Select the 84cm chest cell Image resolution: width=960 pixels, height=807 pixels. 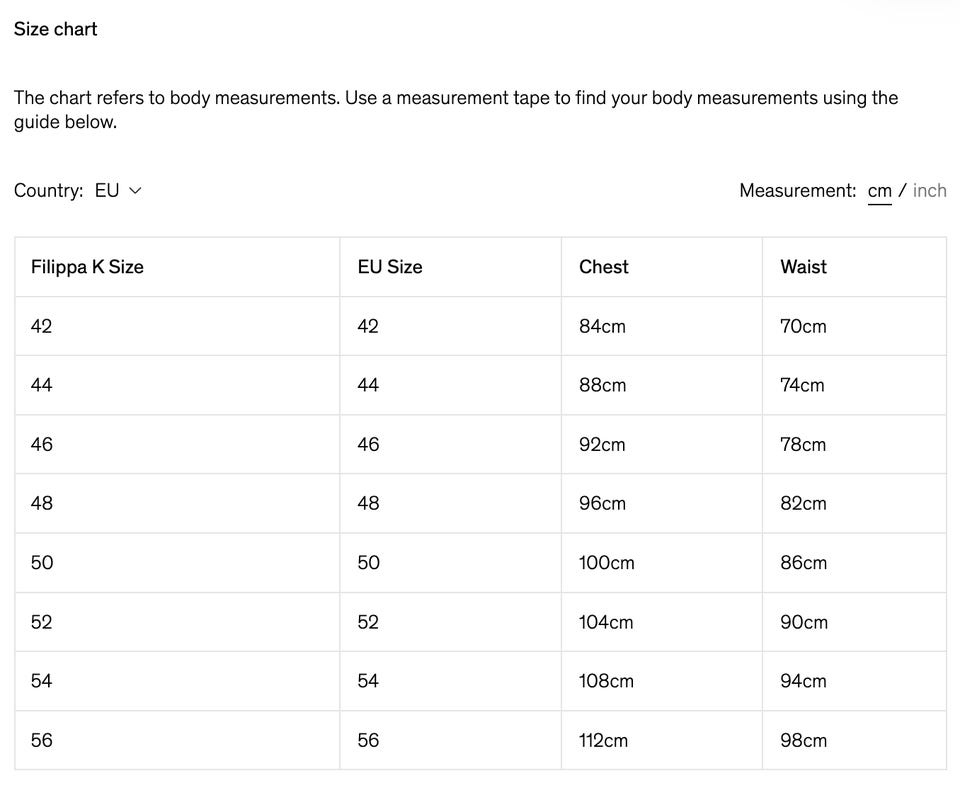[x=602, y=326]
